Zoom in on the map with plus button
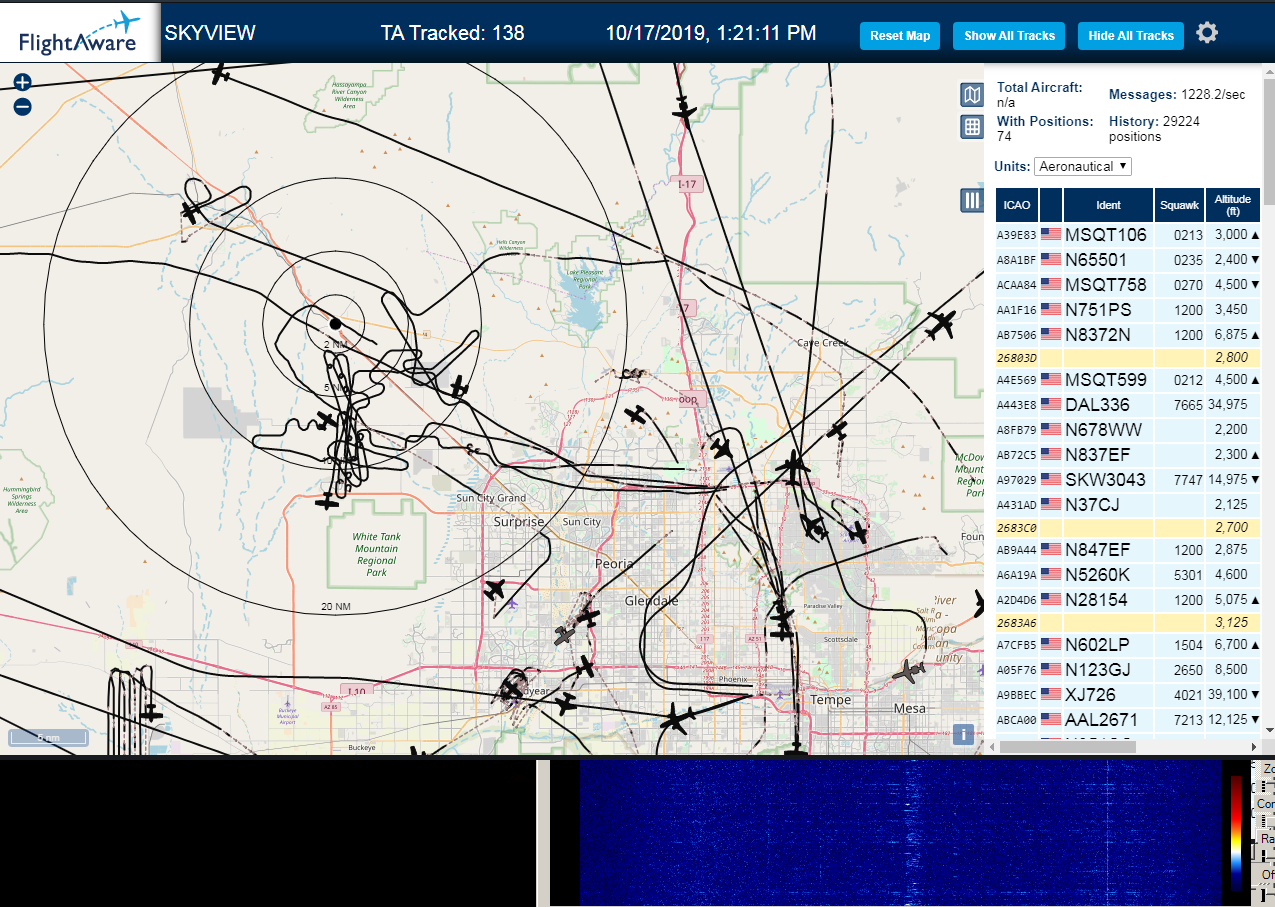 click(22, 82)
